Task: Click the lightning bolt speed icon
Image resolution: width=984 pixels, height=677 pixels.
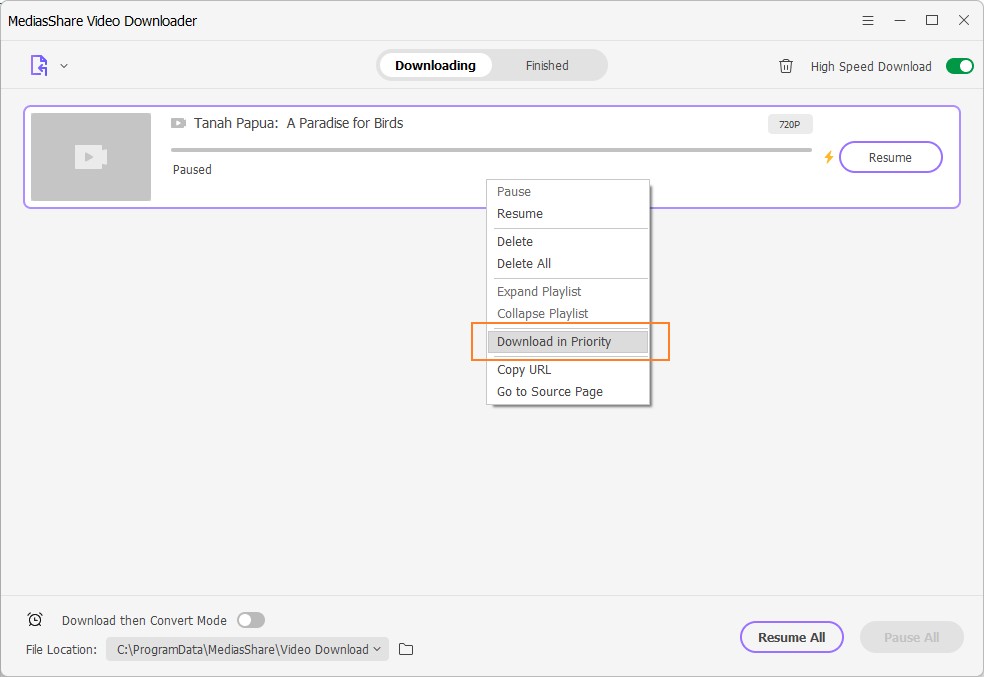Action: [x=828, y=157]
